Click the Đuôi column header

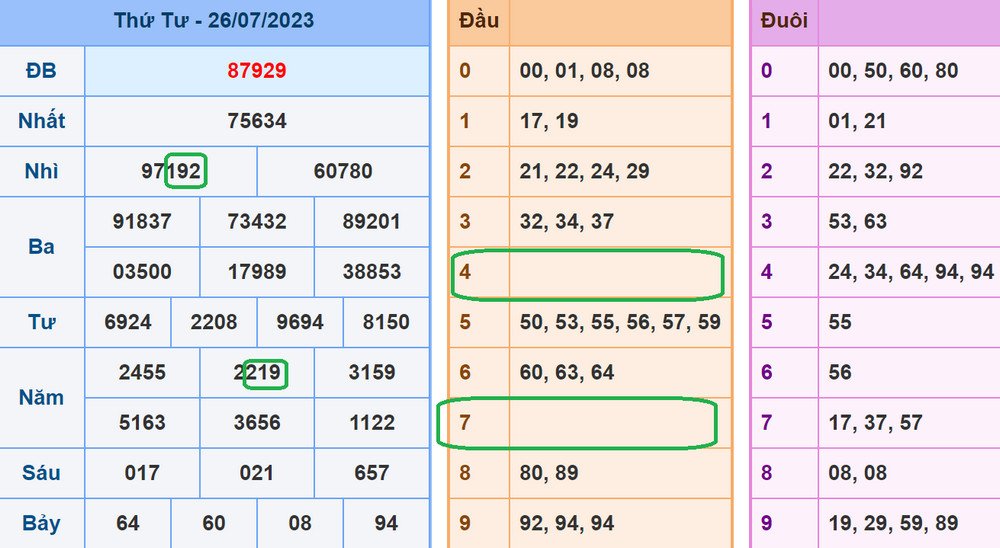tap(784, 21)
